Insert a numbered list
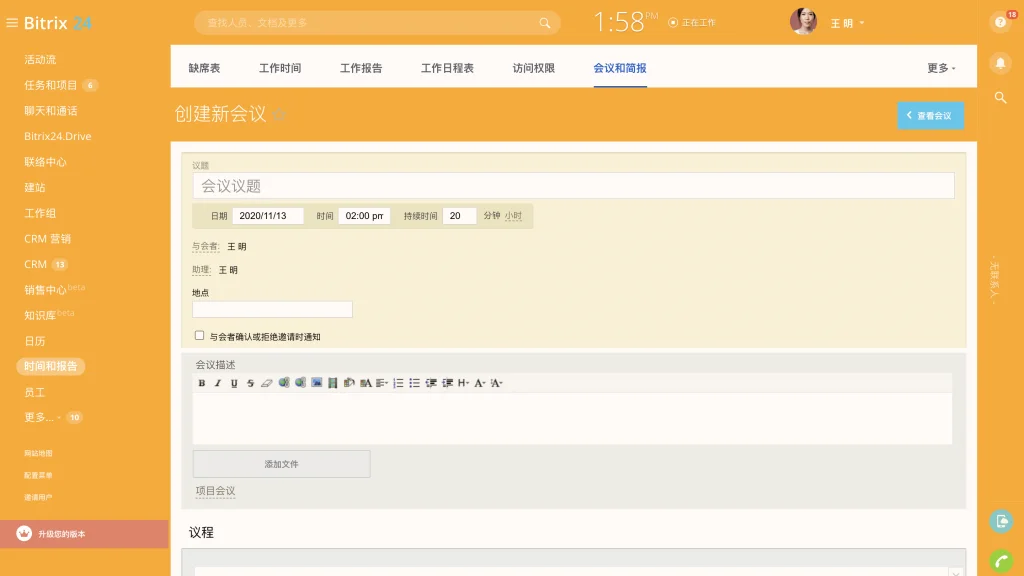This screenshot has height=576, width=1024. pyautogui.click(x=398, y=383)
